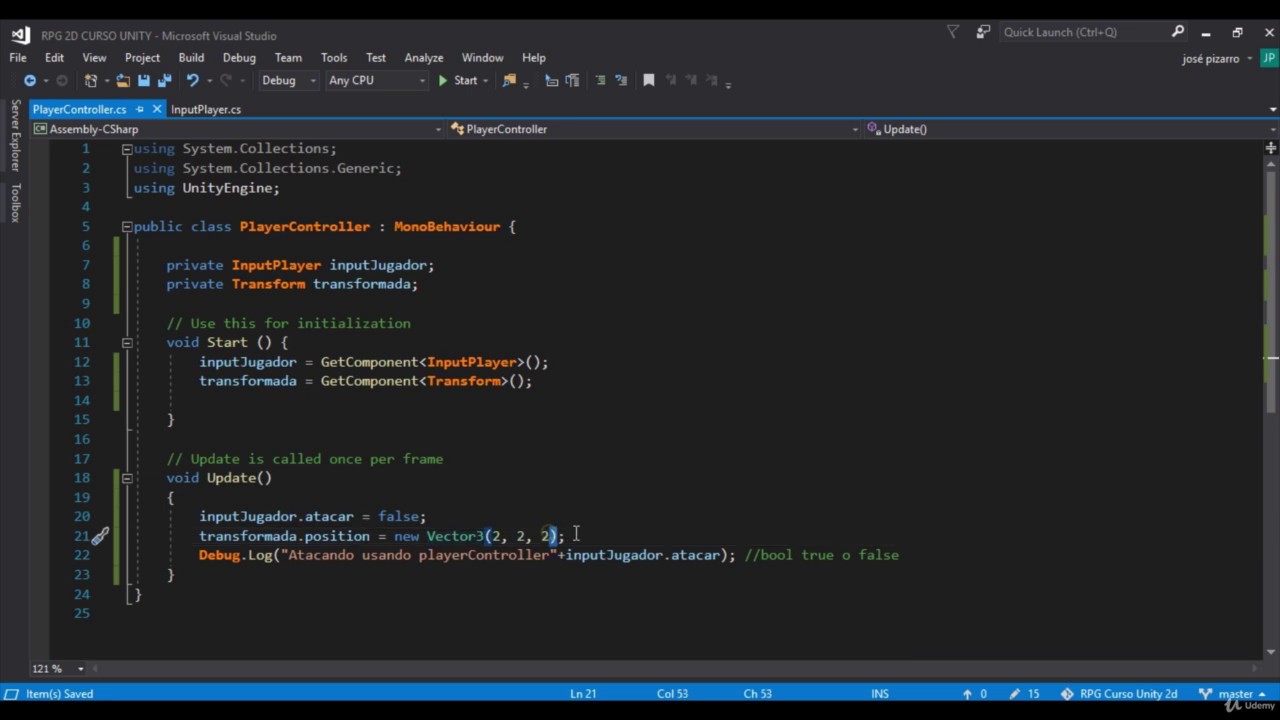Collapse the using directives block
Screen dimensions: 1280x720
(127, 149)
